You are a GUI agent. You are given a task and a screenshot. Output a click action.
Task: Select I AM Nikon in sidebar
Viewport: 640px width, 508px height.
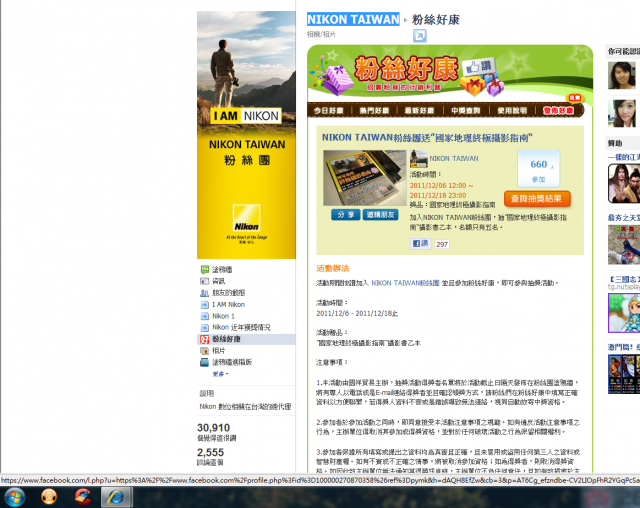(x=228, y=304)
